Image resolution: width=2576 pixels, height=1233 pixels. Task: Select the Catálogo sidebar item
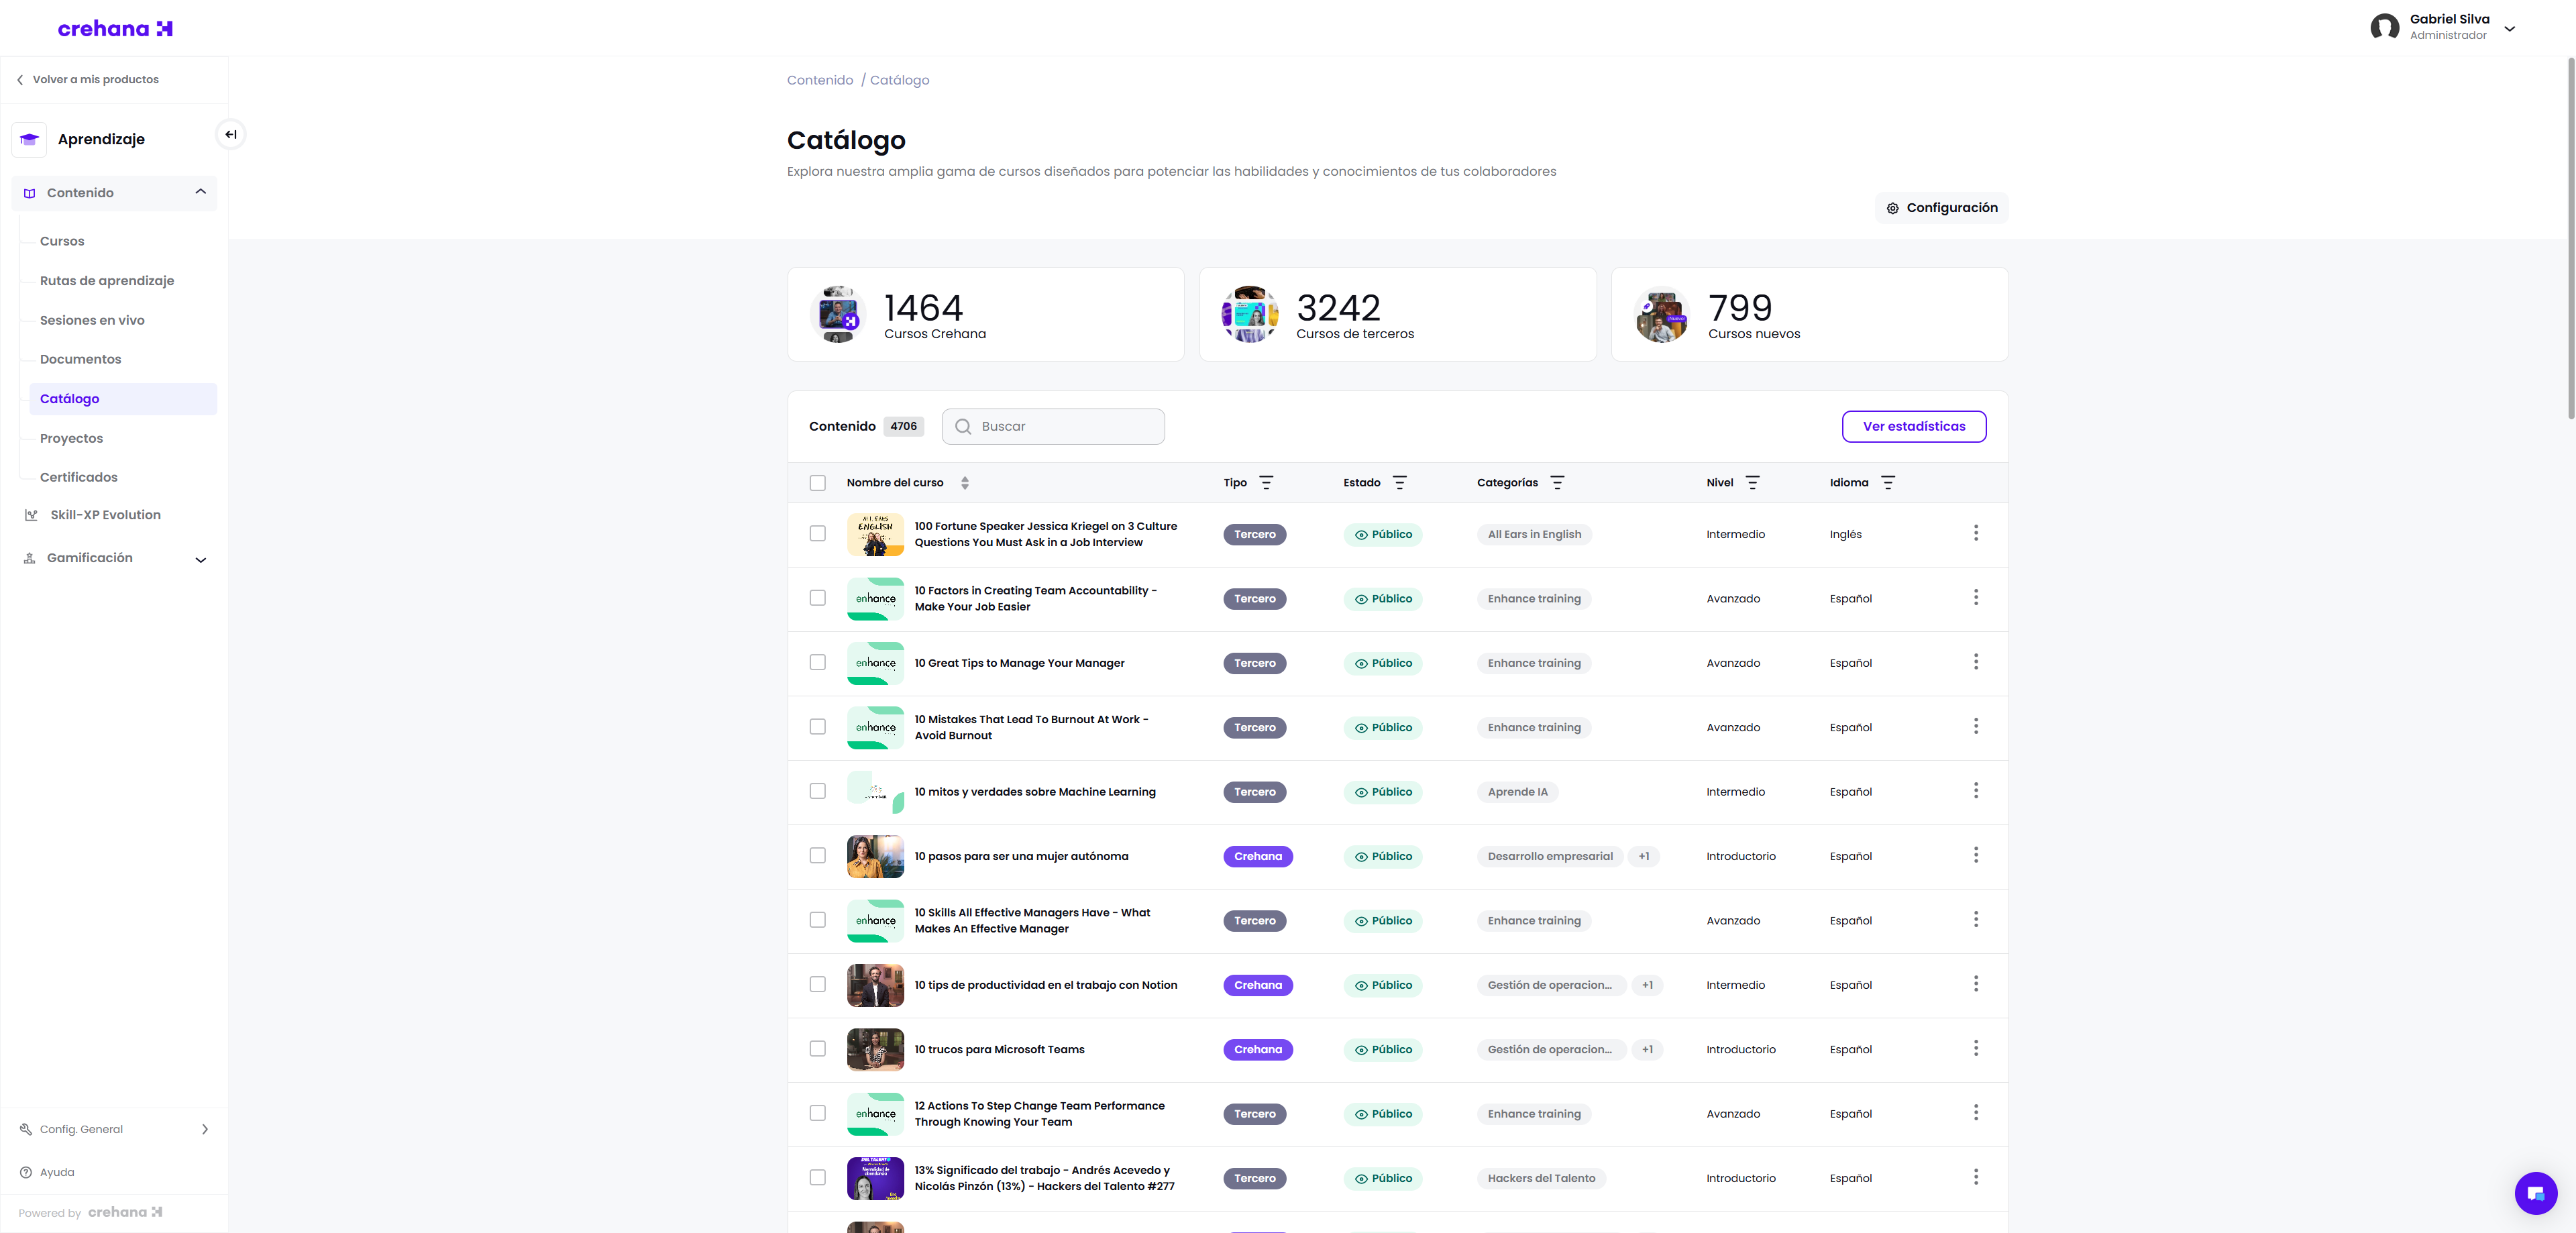click(123, 399)
